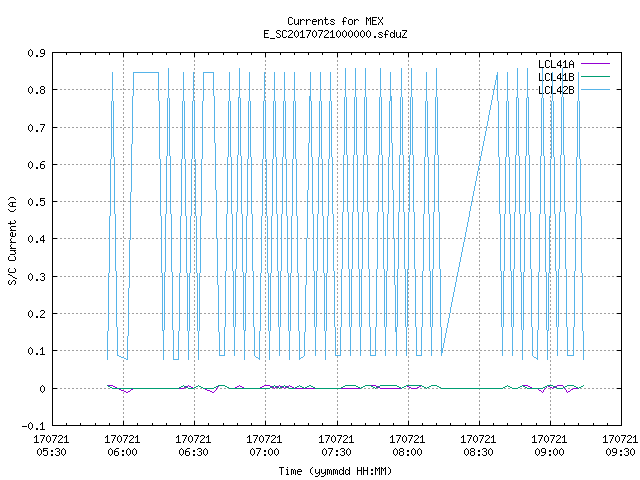The width and height of the screenshot is (640, 480).
Task: Click the 0 y-axis tick label
Action: pyautogui.click(x=42, y=389)
